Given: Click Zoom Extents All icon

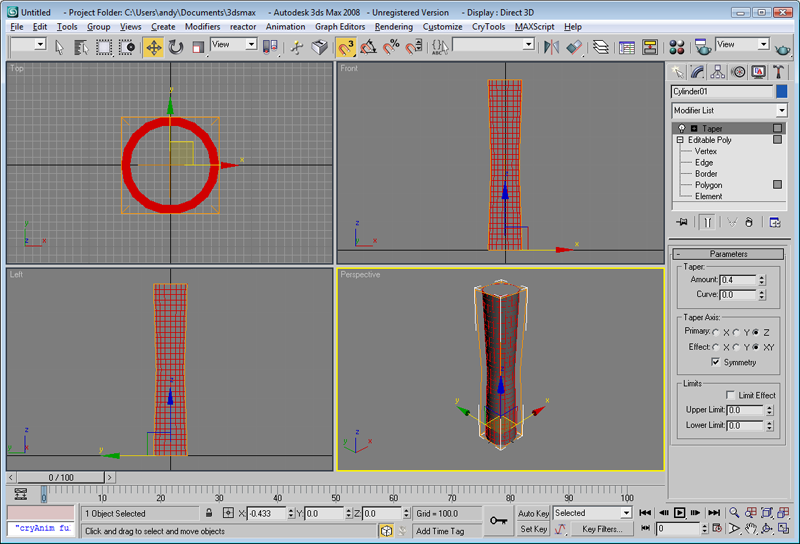Looking at the screenshot, I should pos(783,512).
